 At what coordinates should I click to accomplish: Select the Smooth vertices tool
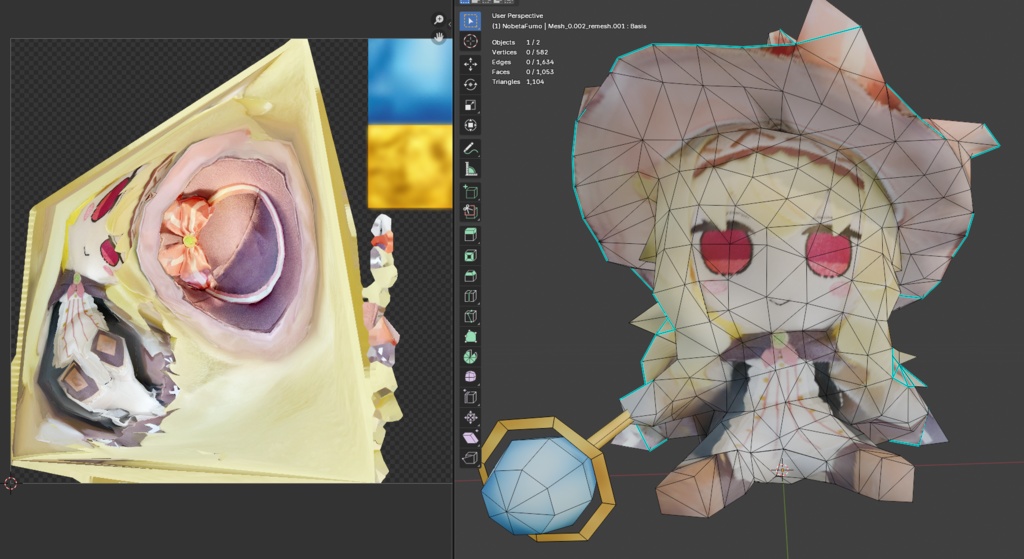pyautogui.click(x=470, y=377)
